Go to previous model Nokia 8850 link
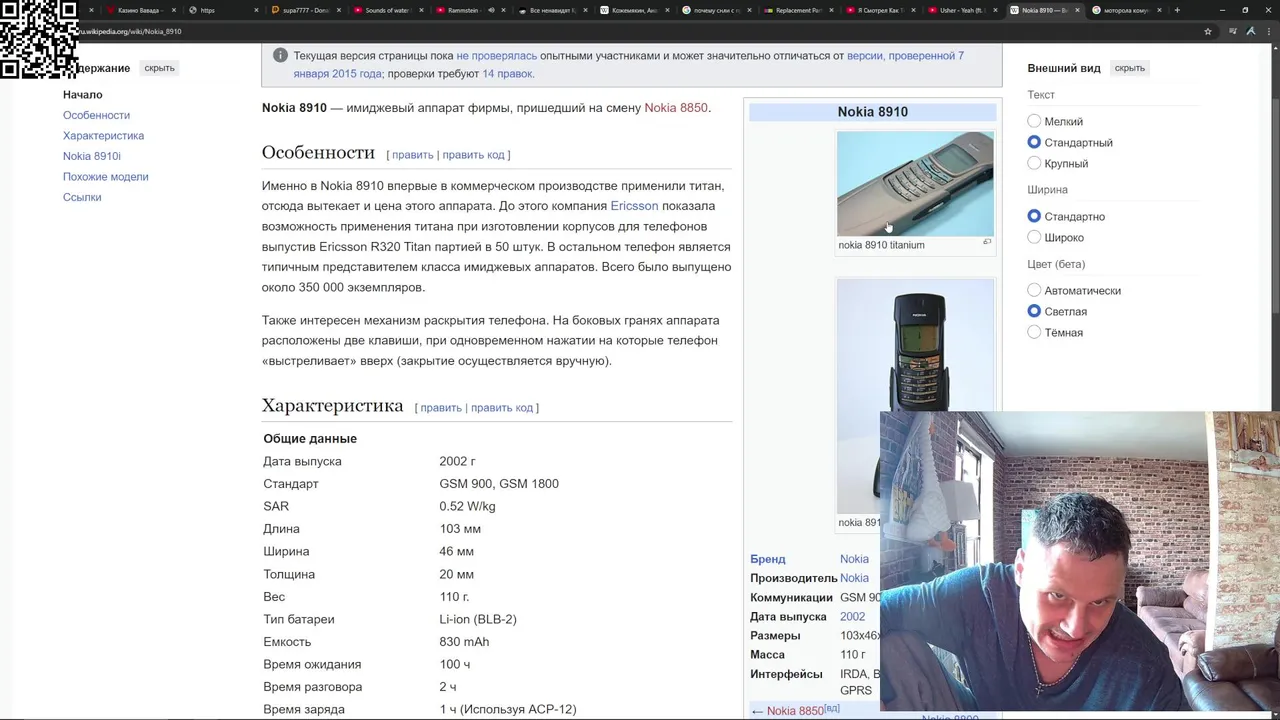 pyautogui.click(x=795, y=711)
